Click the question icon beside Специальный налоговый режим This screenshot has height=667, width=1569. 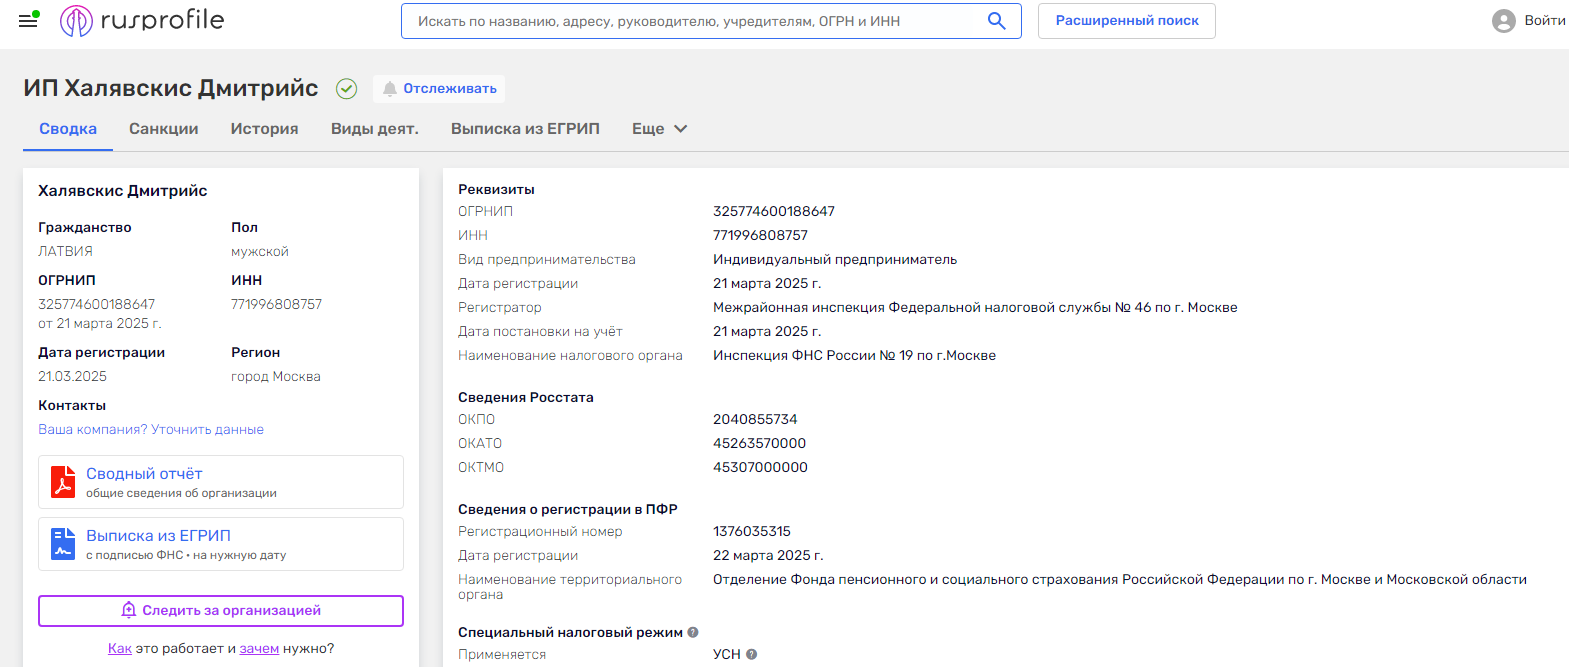point(693,632)
